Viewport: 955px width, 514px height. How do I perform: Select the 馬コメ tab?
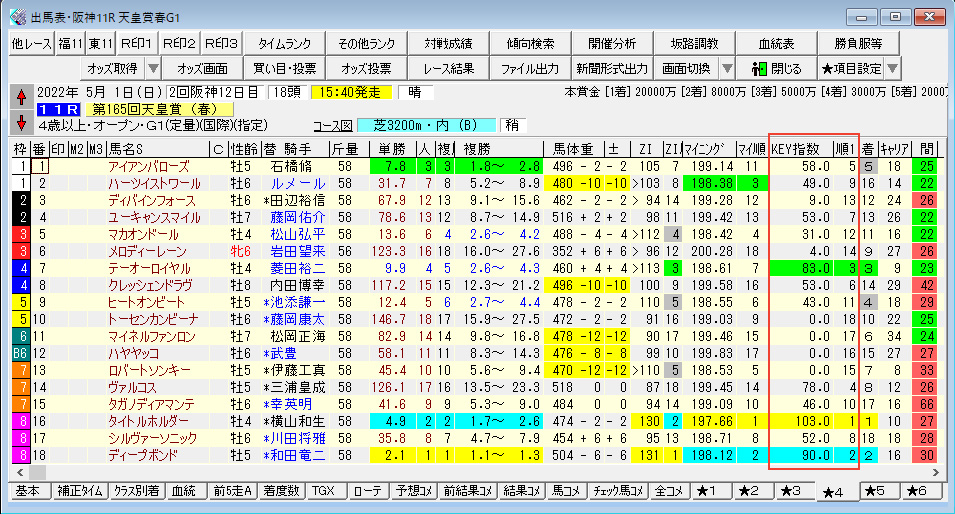pos(566,491)
